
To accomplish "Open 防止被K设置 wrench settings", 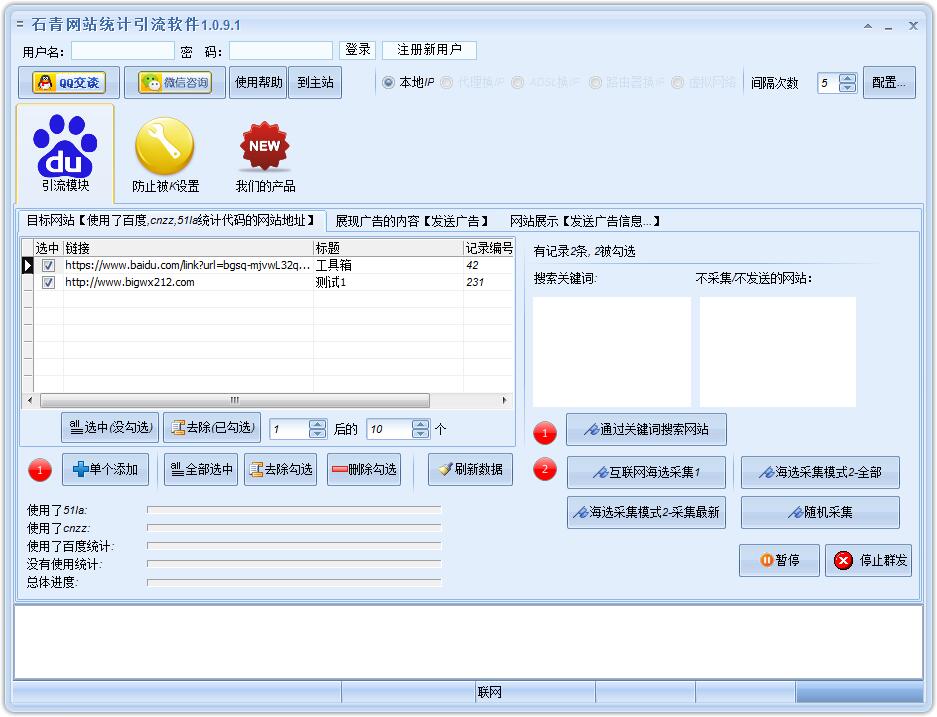I will (x=165, y=153).
